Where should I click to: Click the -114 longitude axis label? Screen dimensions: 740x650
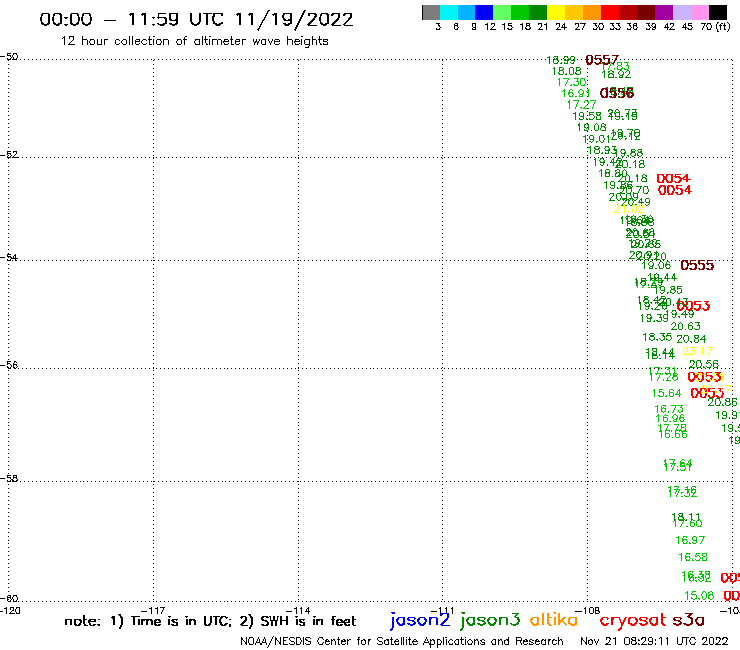tap(298, 610)
